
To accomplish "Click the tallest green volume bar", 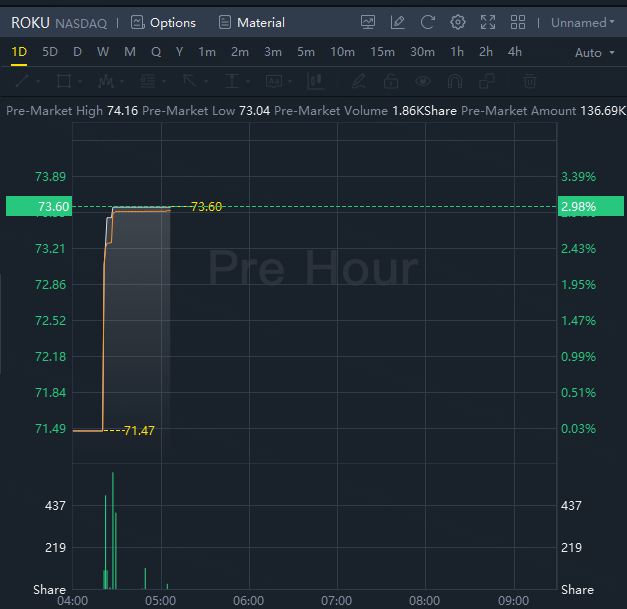I will coord(113,530).
